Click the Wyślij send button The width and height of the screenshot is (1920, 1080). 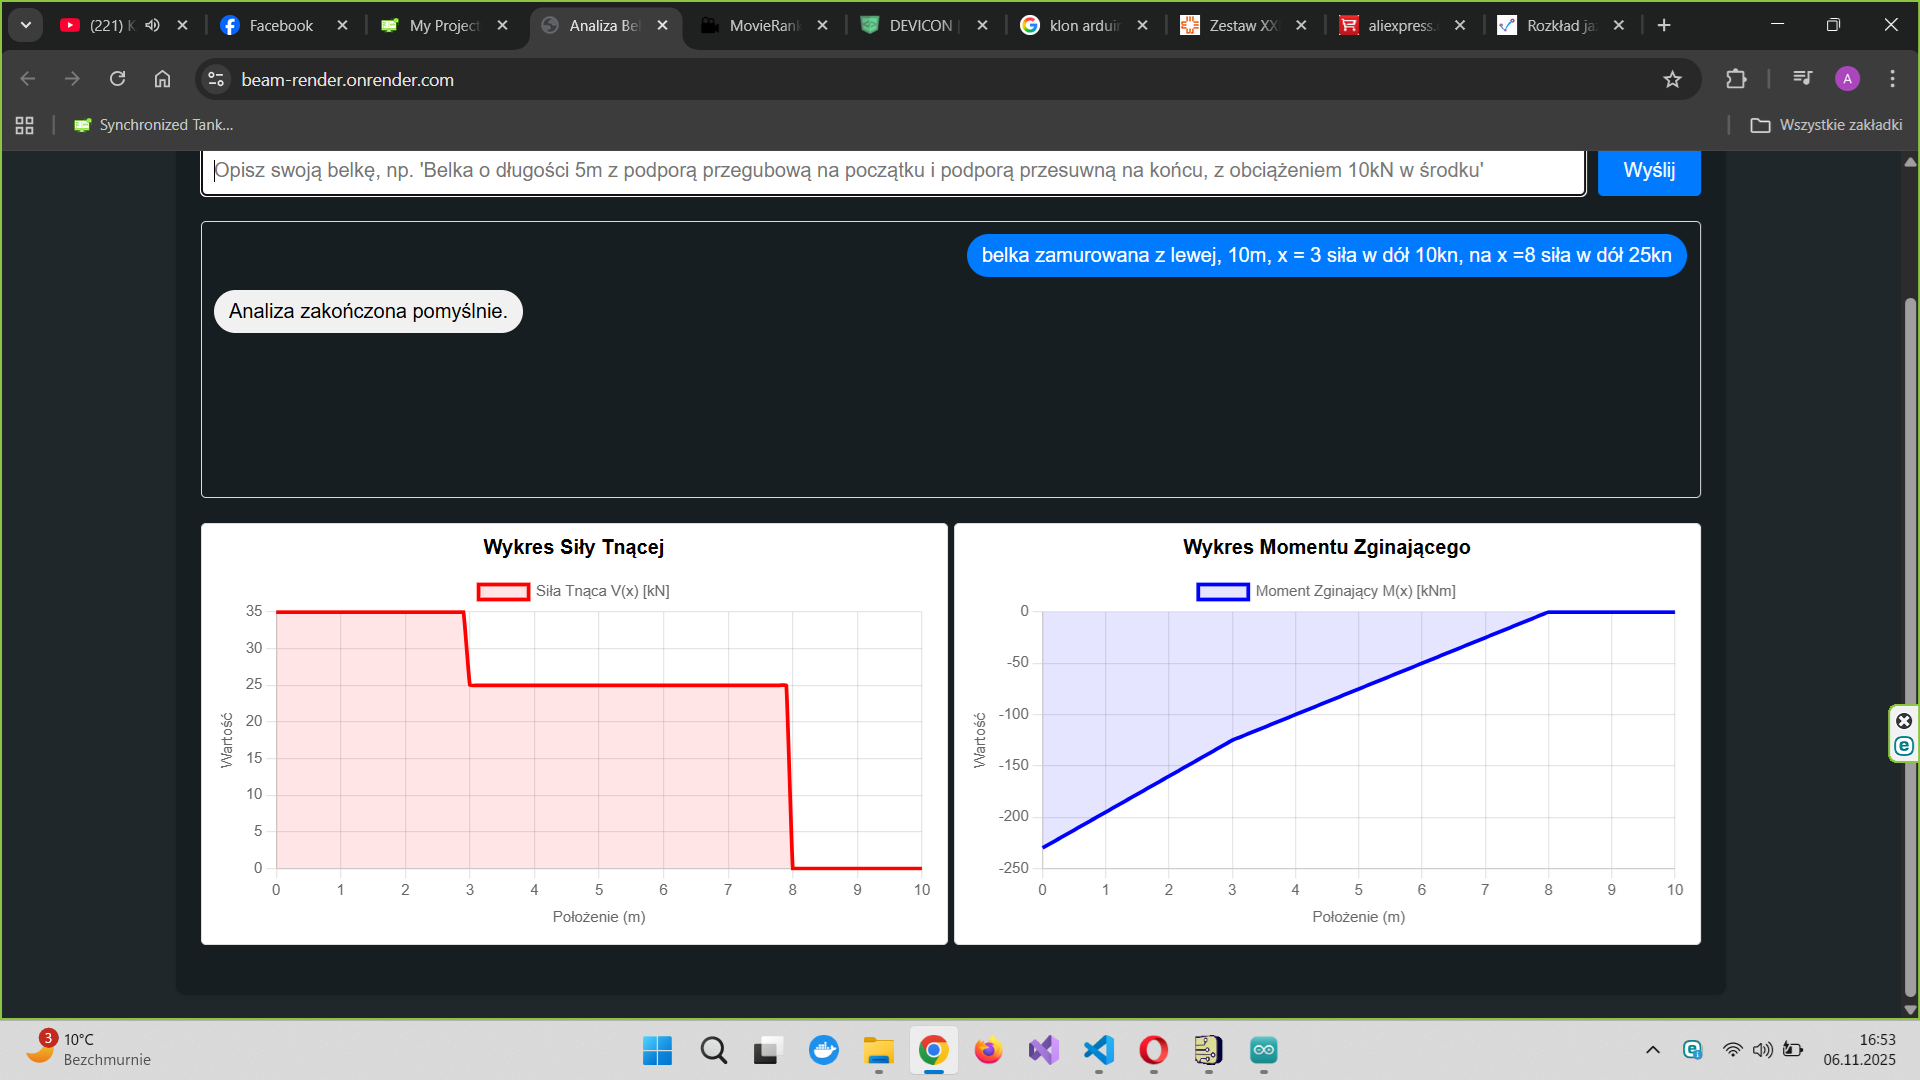pyautogui.click(x=1648, y=171)
